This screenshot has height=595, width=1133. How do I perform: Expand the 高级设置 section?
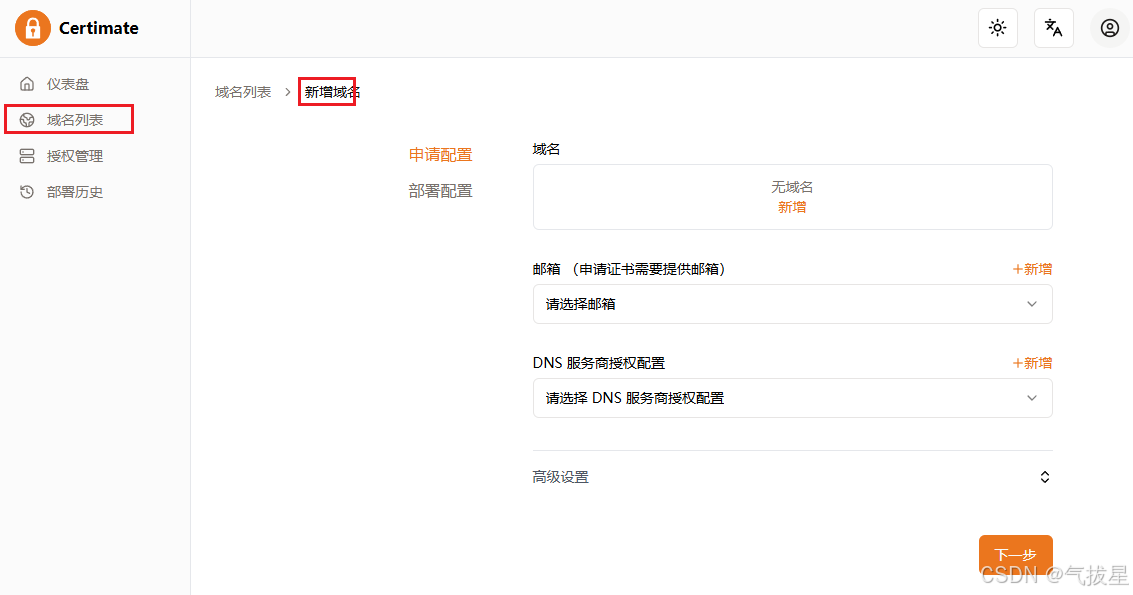793,477
